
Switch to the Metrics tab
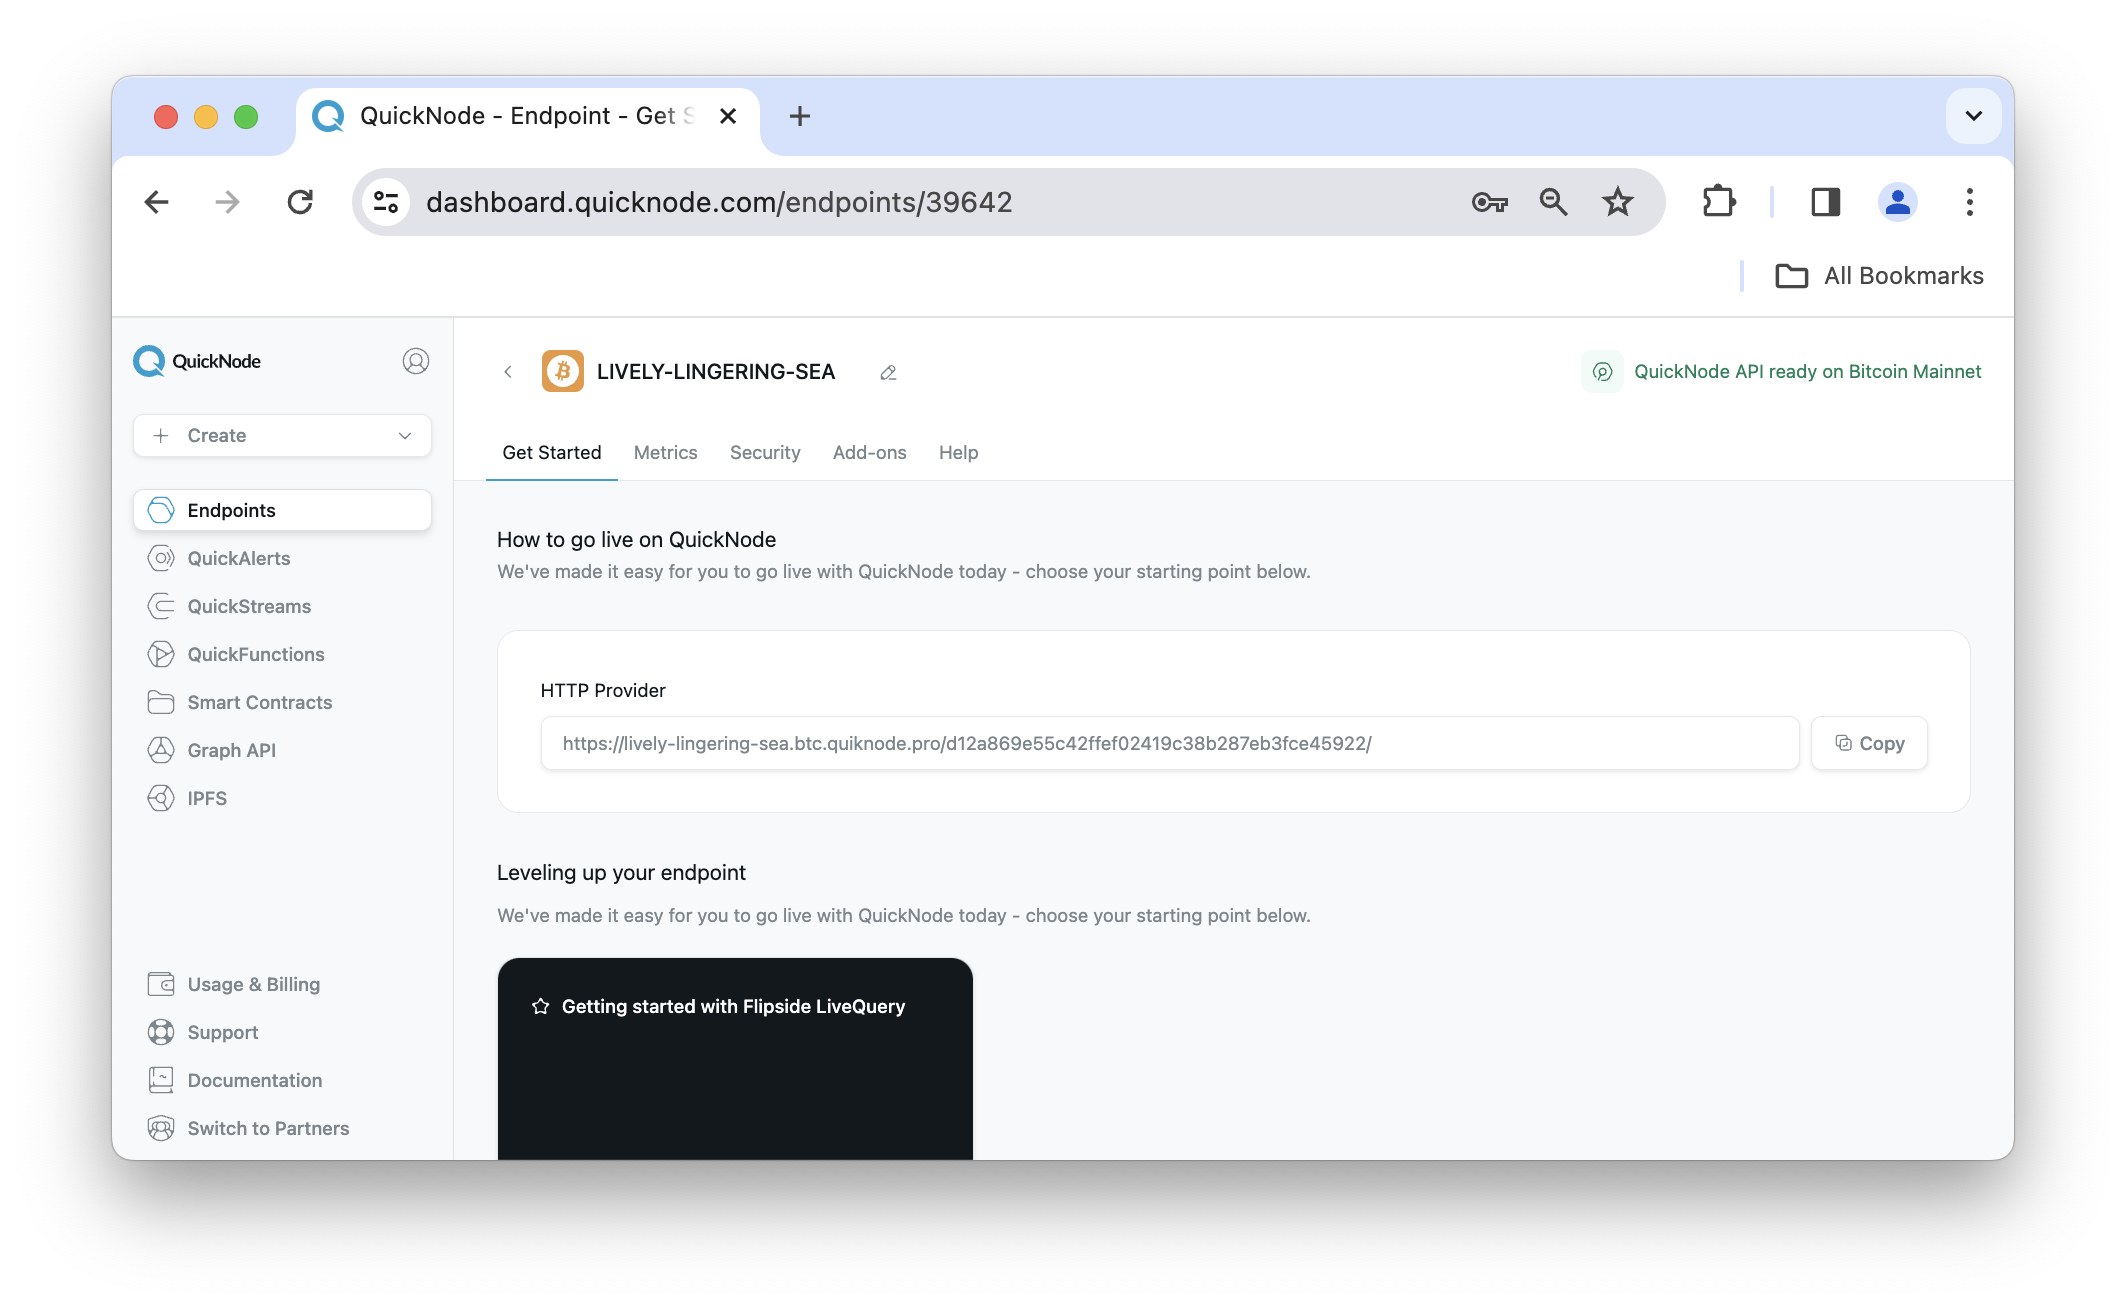coord(665,451)
